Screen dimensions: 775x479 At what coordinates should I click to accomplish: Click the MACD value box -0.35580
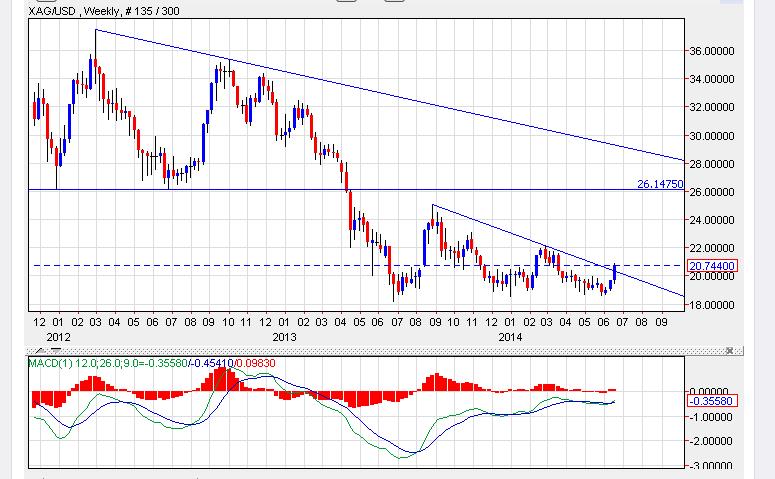pos(713,401)
